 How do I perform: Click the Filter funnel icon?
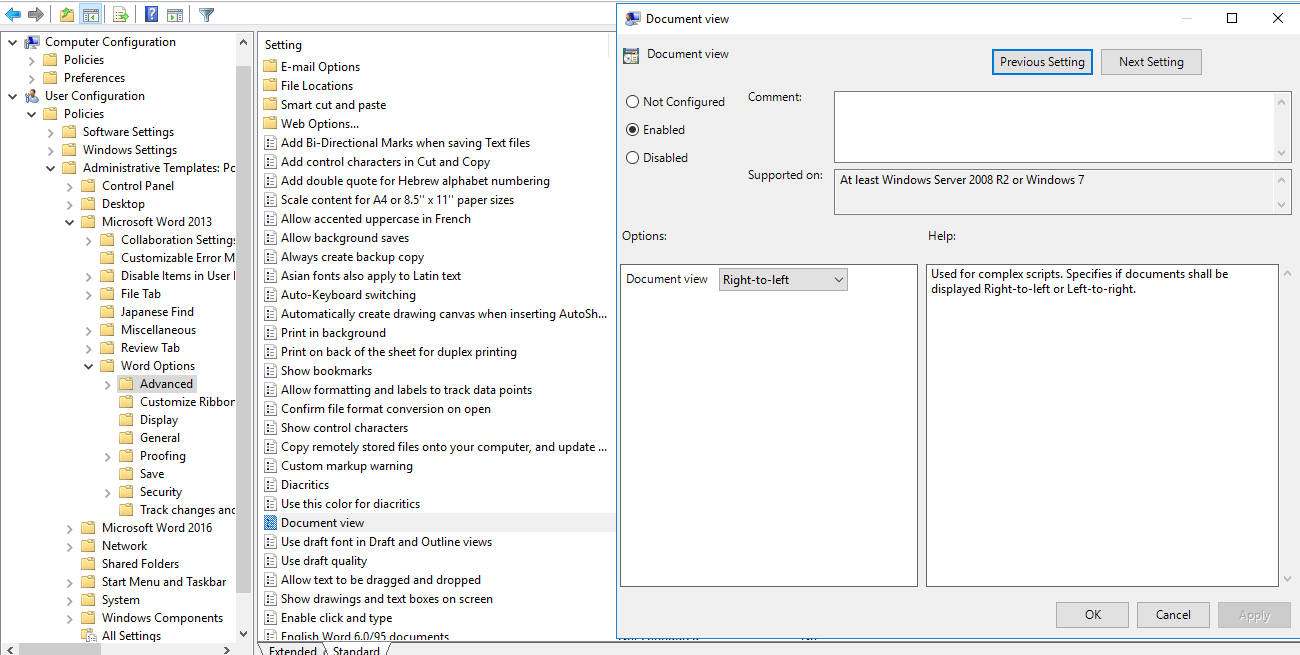tap(206, 14)
